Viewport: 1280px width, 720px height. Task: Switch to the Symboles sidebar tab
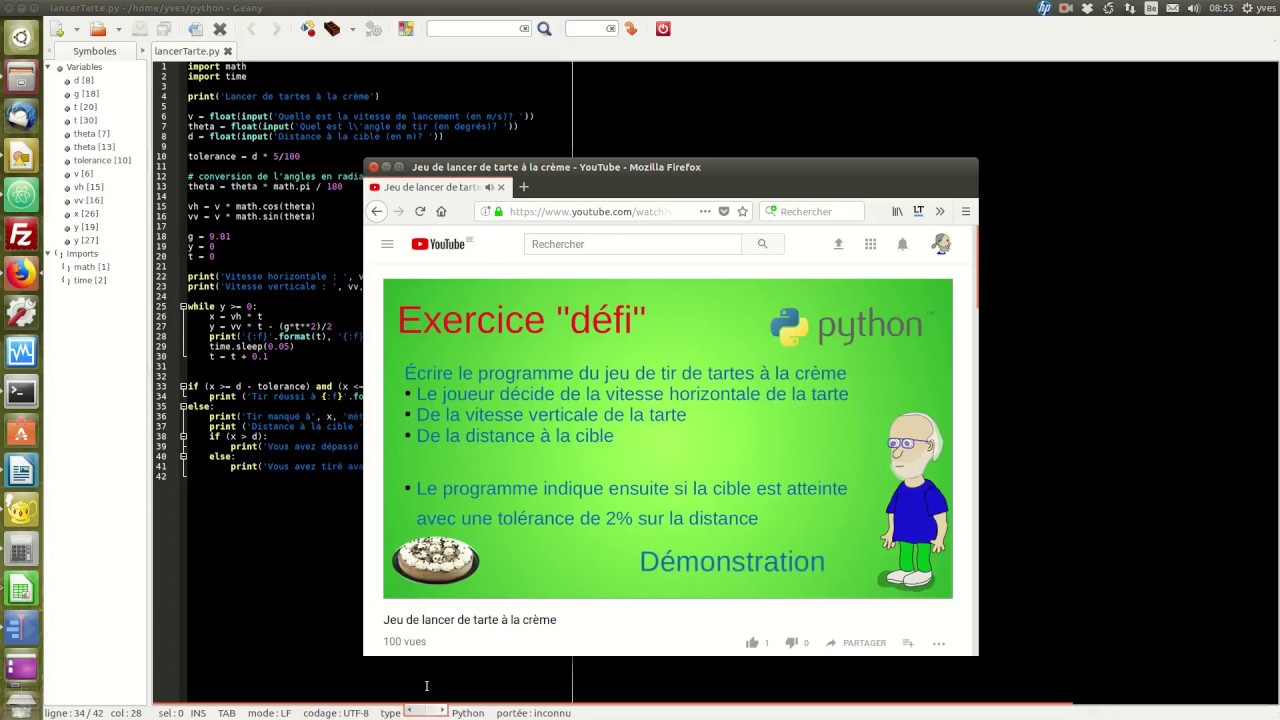click(94, 51)
